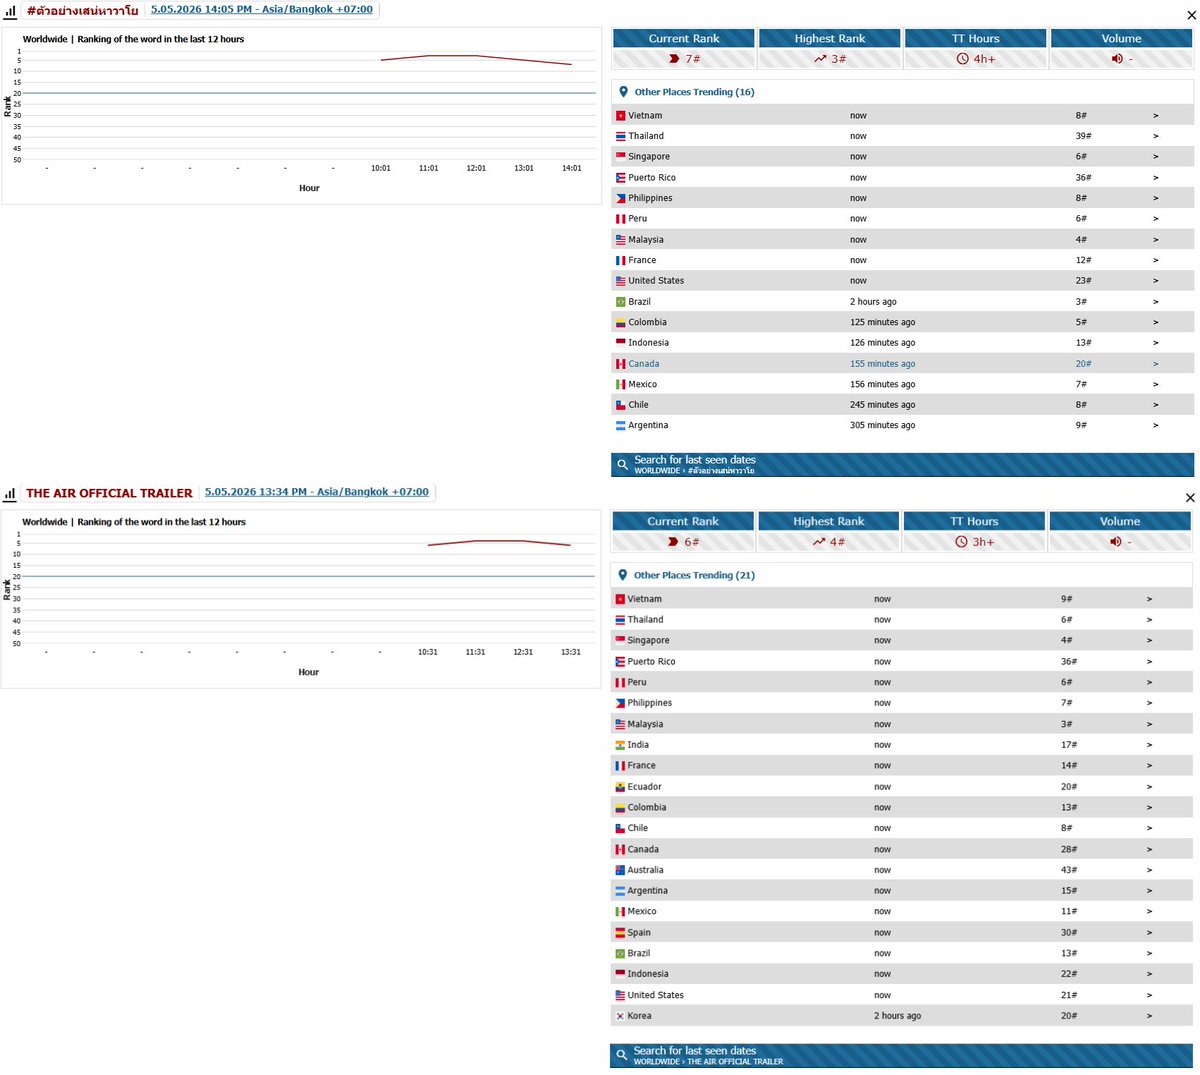Select the France row showing 12#

coord(902,260)
